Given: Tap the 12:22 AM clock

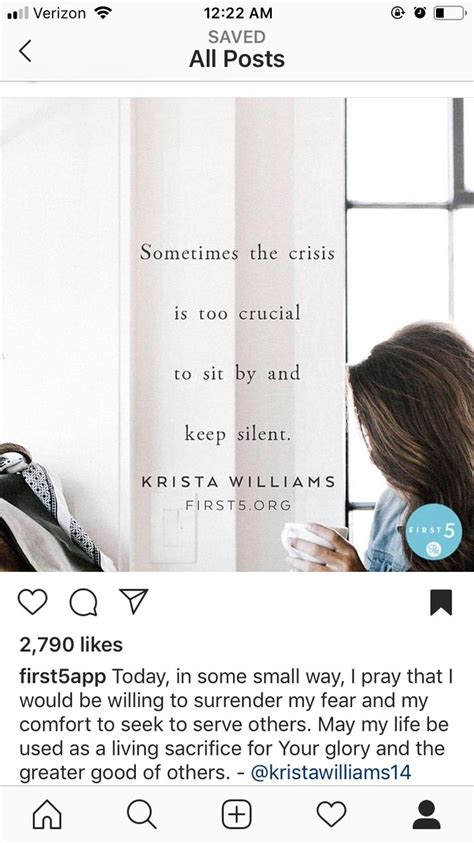Looking at the screenshot, I should coord(238,13).
